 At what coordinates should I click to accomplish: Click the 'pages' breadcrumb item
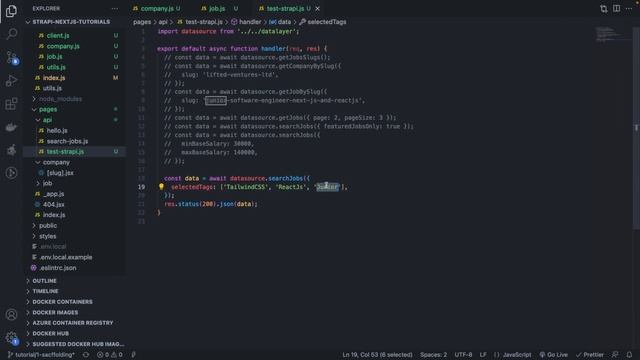pyautogui.click(x=142, y=22)
